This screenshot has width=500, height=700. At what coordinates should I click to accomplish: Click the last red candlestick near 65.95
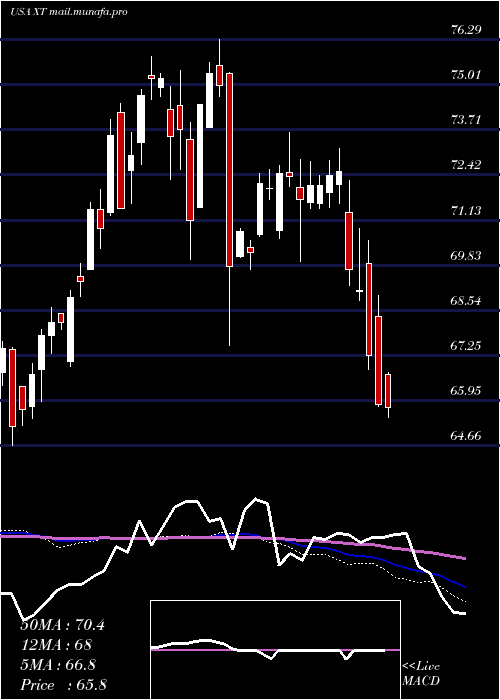[x=388, y=391]
